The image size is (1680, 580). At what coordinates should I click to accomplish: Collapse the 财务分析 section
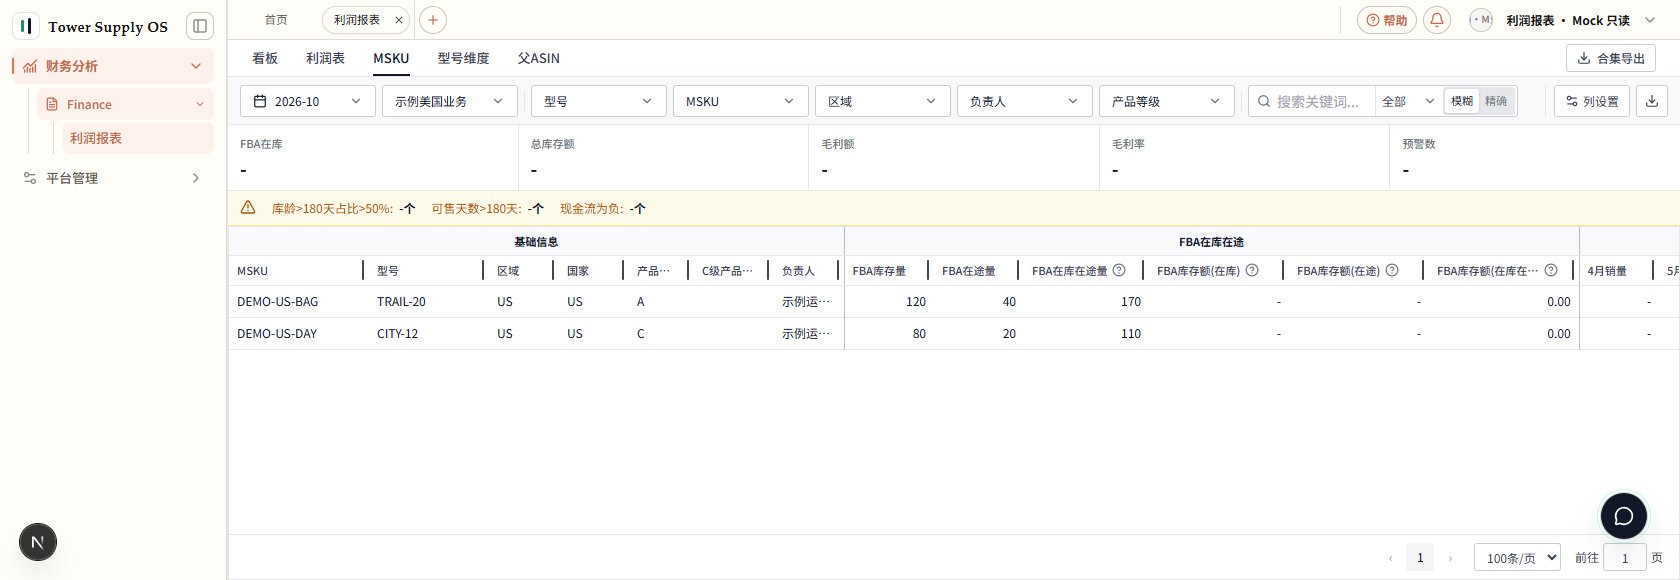[x=196, y=66]
